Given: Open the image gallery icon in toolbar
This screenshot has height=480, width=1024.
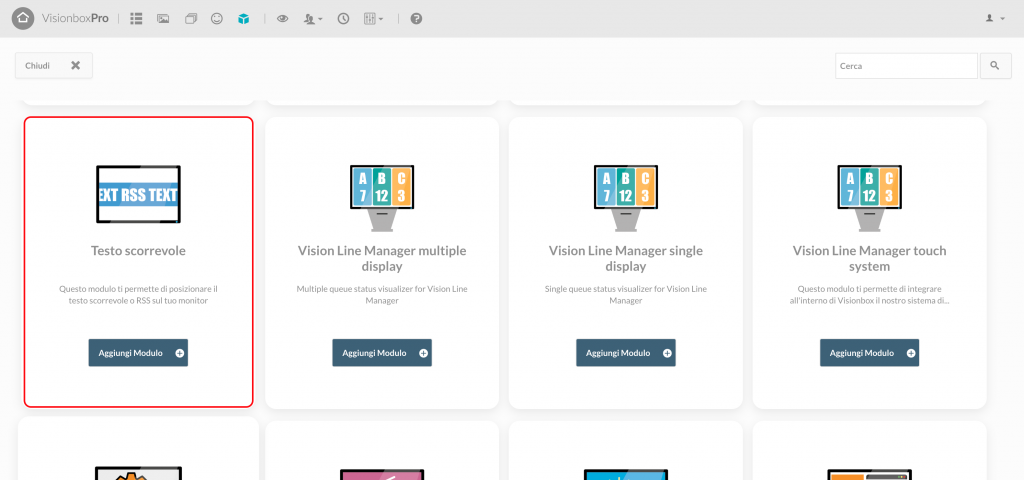Looking at the screenshot, I should click(163, 19).
